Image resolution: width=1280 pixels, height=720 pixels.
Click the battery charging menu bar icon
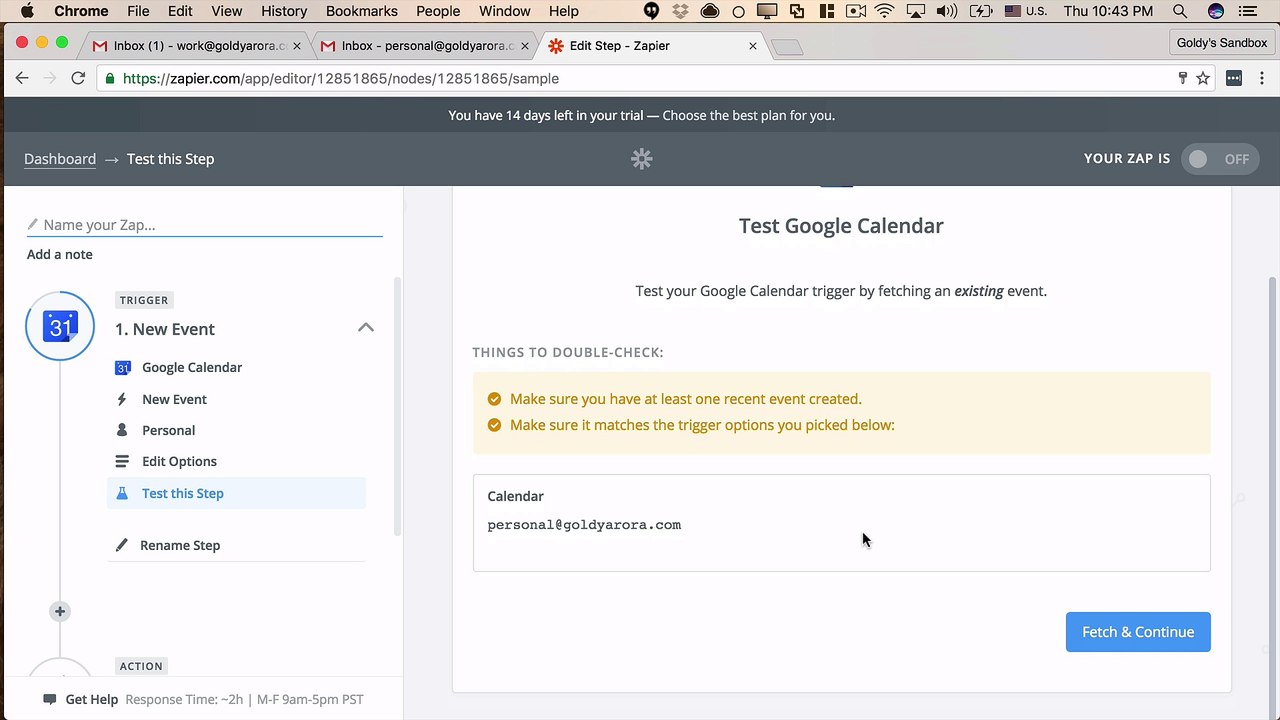click(981, 11)
